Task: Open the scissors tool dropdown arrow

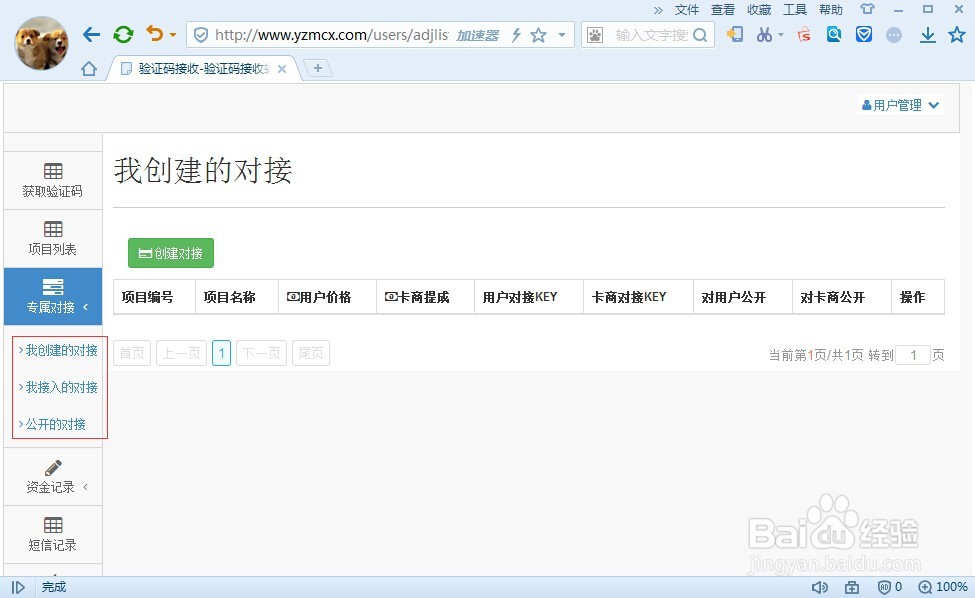Action: pos(779,35)
